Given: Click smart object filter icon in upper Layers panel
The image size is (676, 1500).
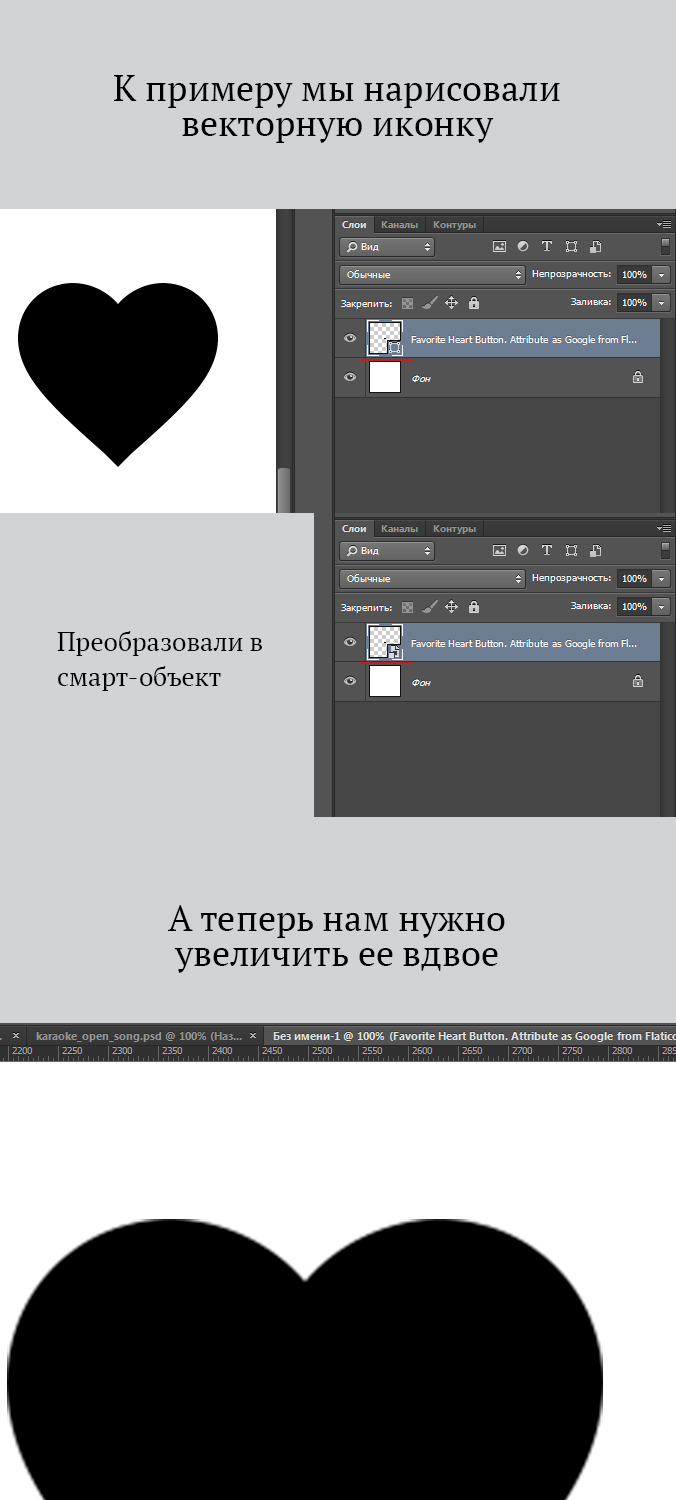Looking at the screenshot, I should (595, 246).
